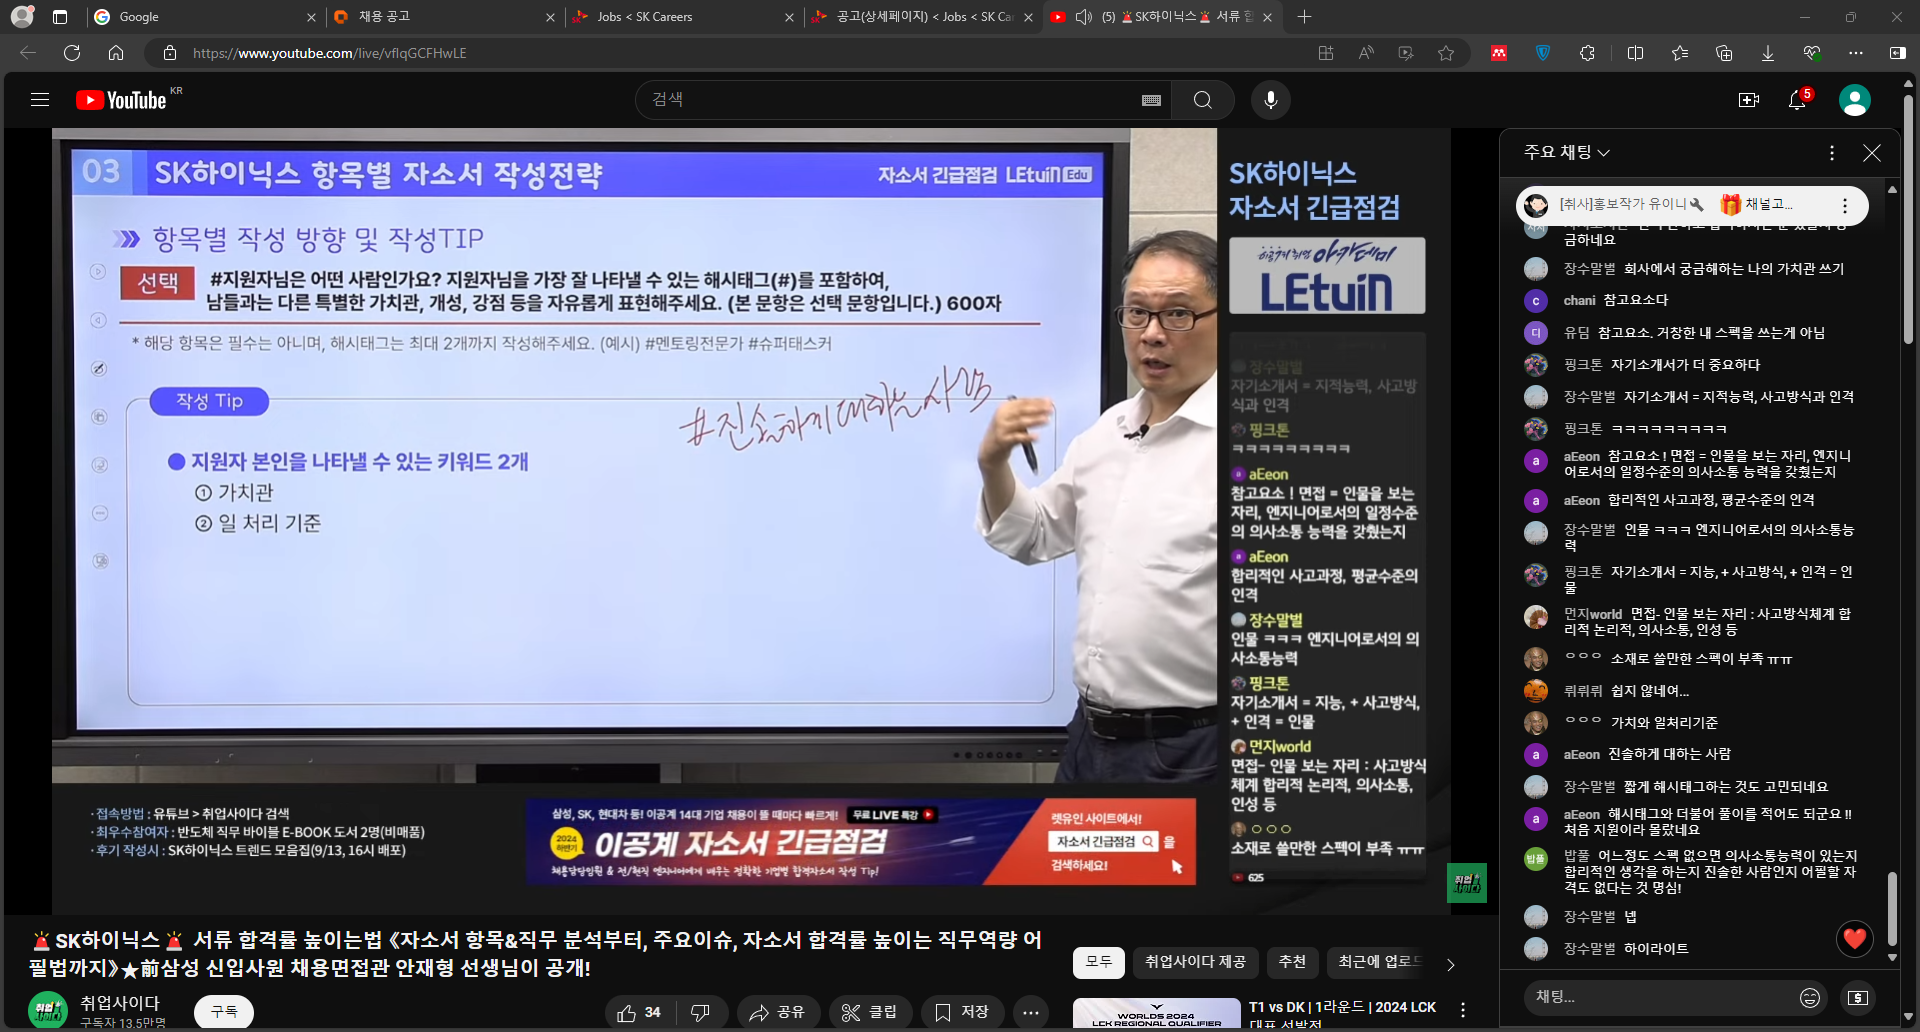1920x1032 pixels.
Task: Open YouTube guide hamburger menu
Action: (40, 100)
